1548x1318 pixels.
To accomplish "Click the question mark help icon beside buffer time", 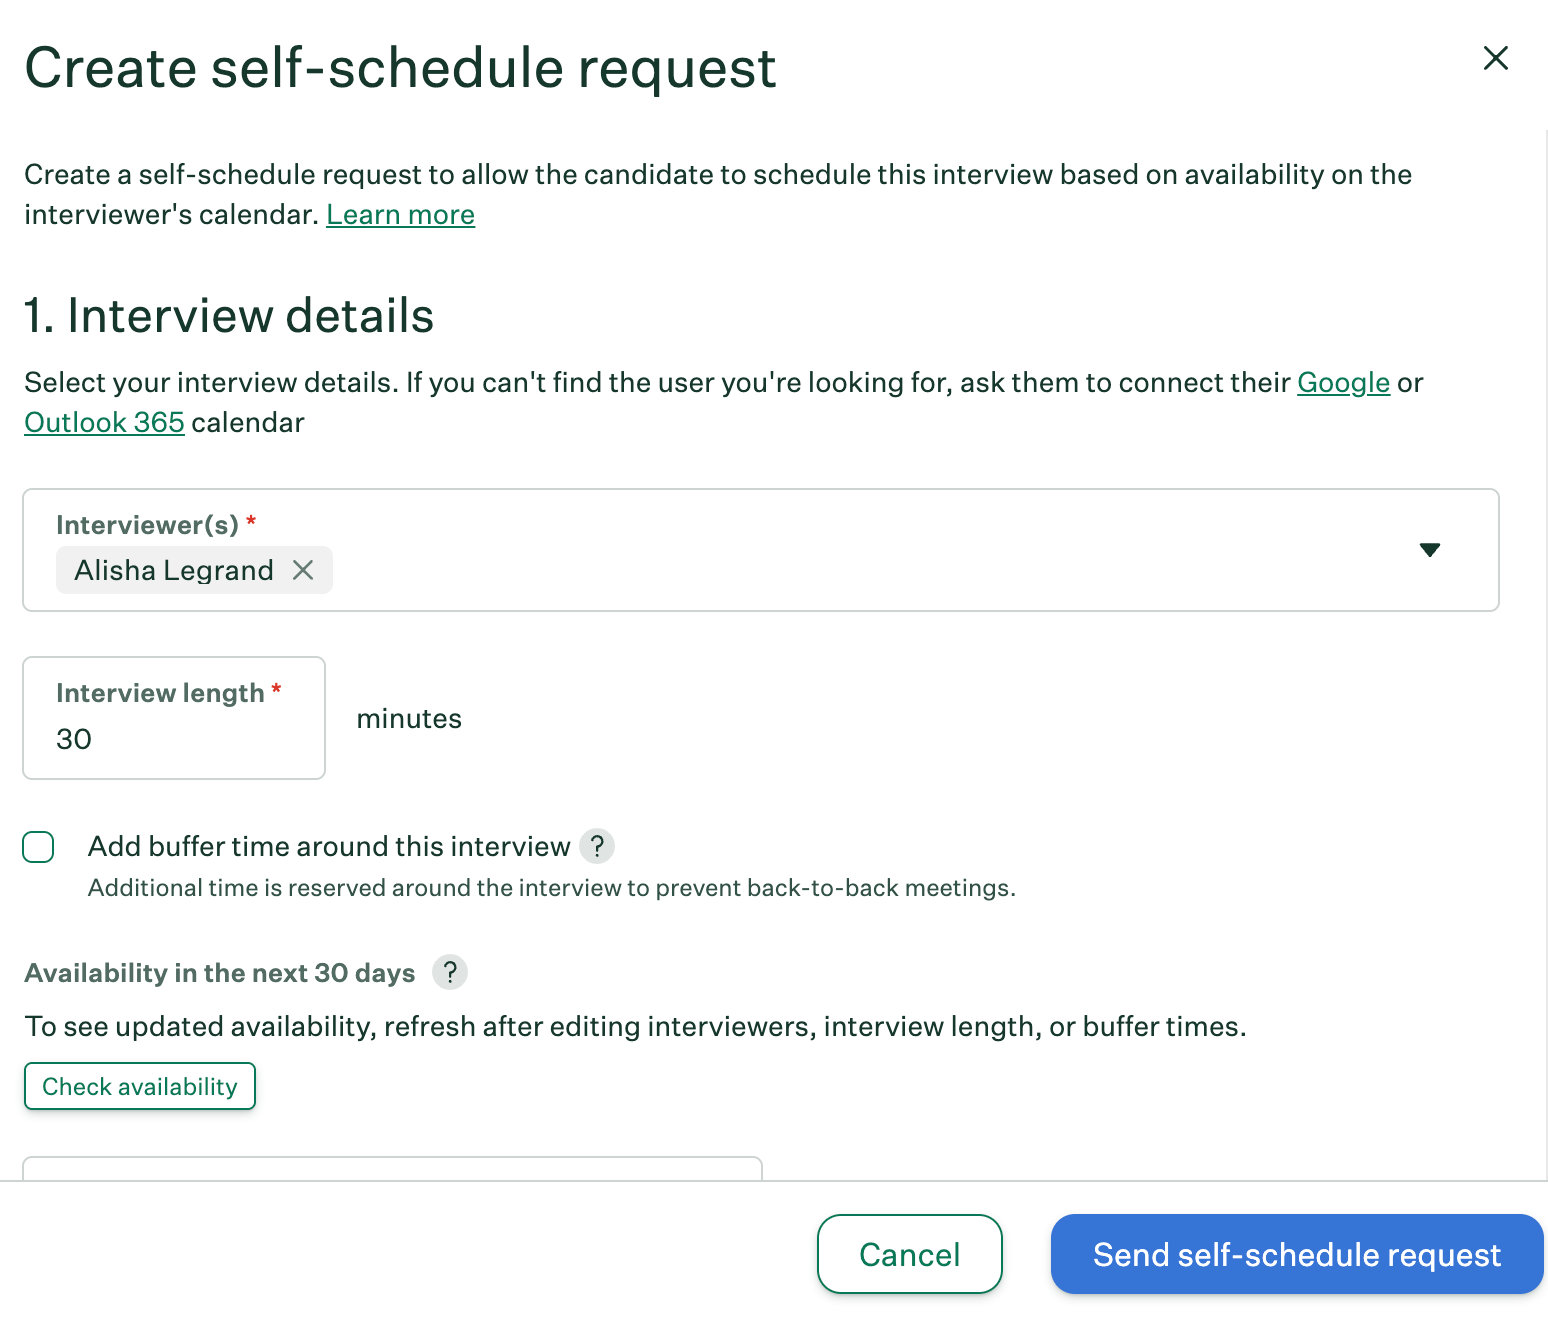I will [597, 846].
